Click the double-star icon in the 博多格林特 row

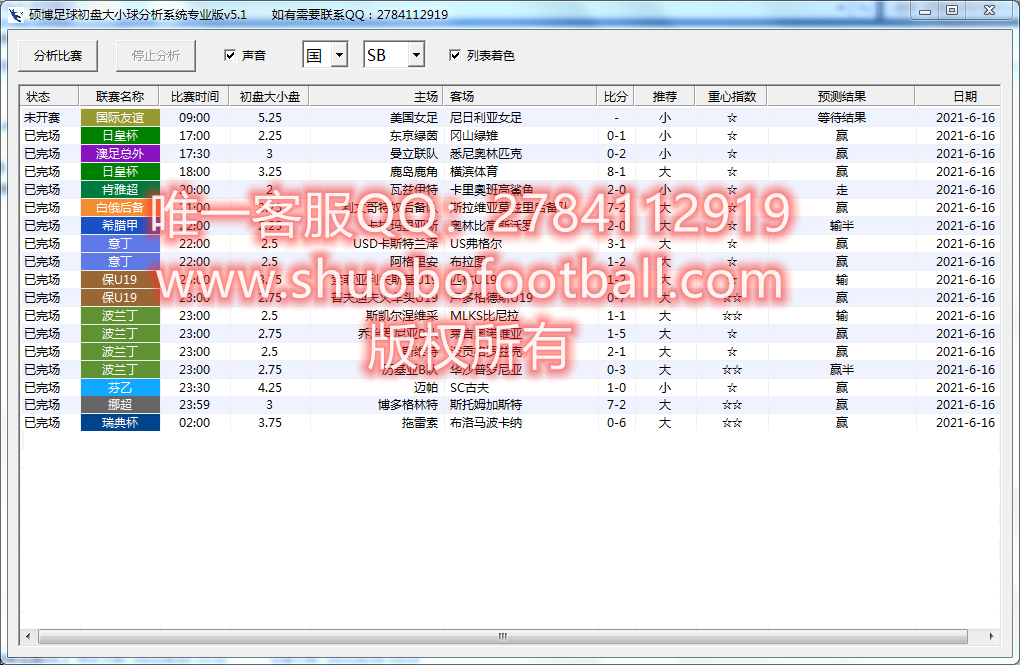point(732,406)
